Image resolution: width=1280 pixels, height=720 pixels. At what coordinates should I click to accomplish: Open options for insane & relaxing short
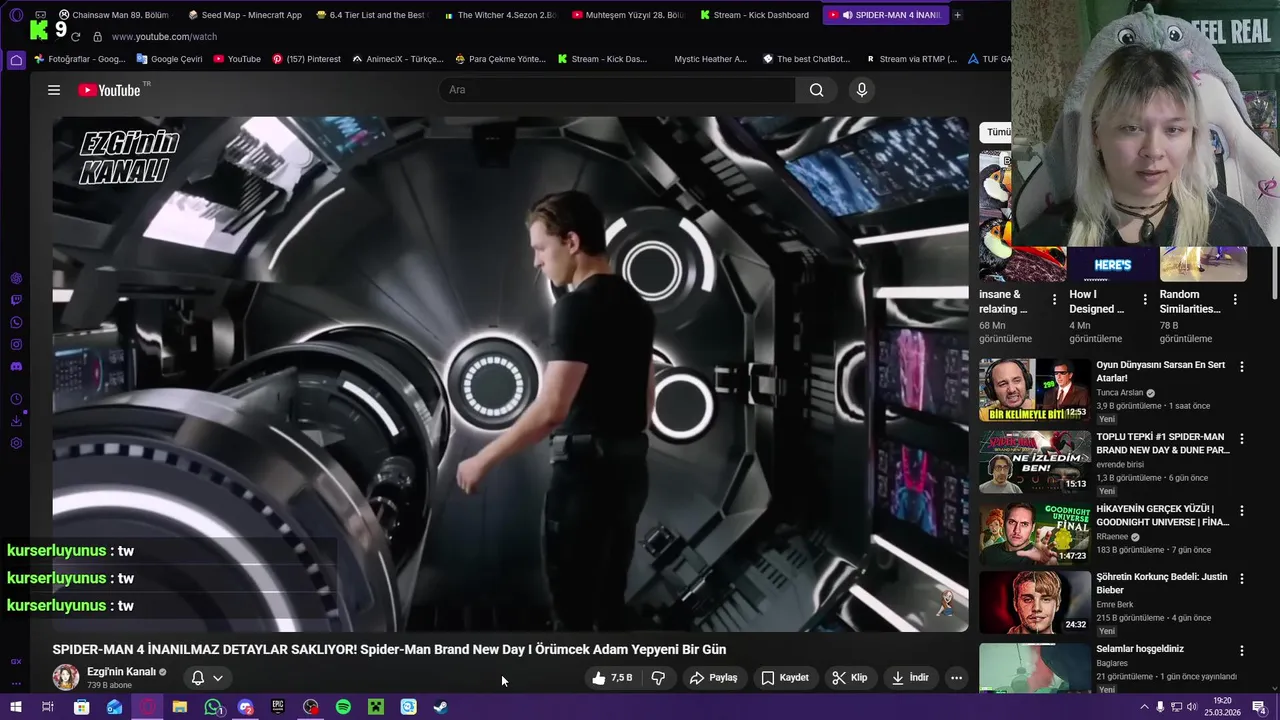point(1054,299)
